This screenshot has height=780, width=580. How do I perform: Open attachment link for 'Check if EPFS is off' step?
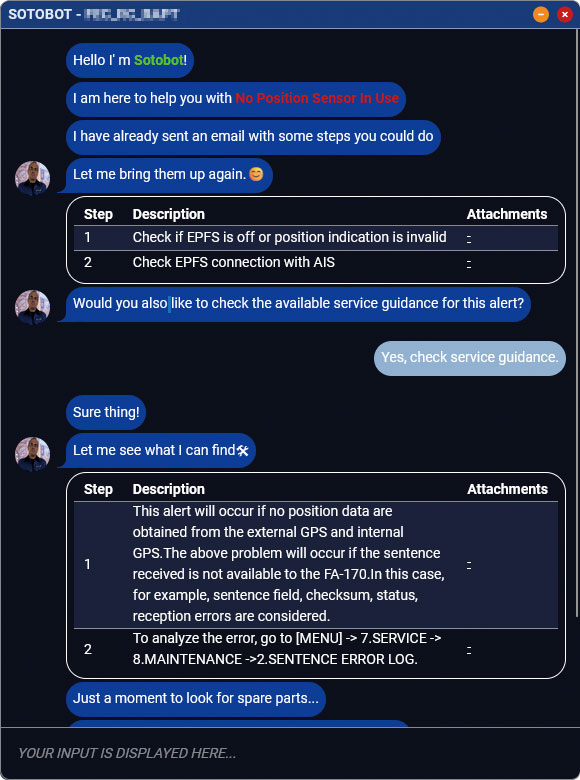coord(469,238)
